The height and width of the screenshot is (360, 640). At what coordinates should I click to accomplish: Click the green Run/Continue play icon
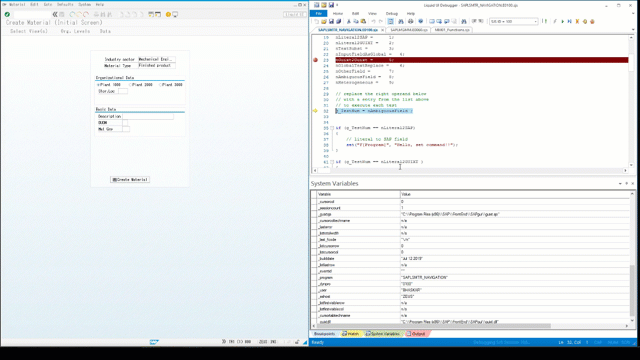click(x=562, y=22)
